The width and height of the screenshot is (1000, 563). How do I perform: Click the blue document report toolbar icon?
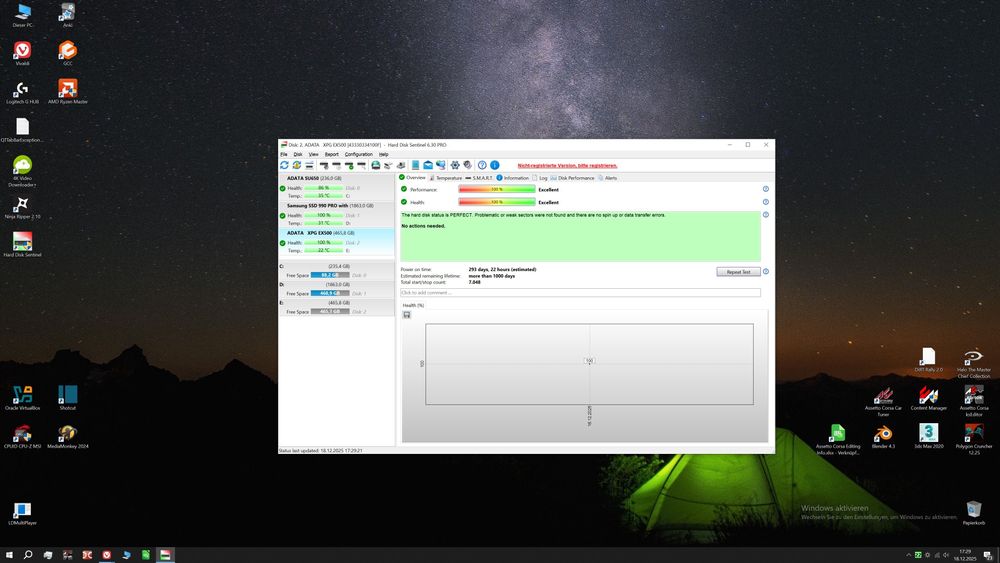coord(415,165)
